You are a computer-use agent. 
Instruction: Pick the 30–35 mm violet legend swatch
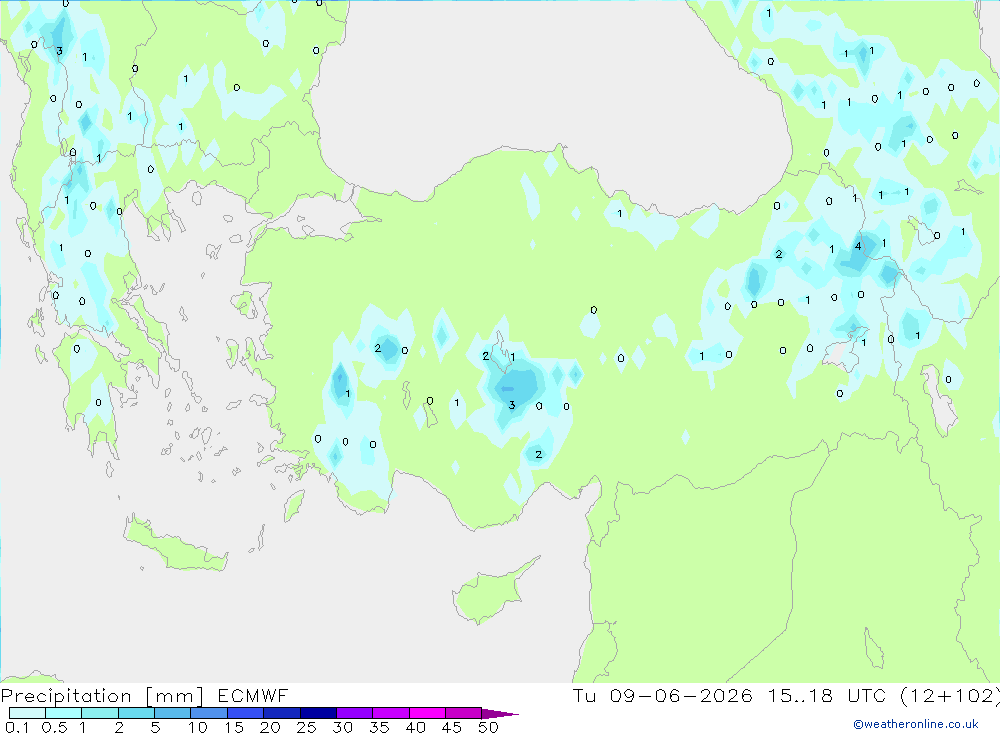[354, 713]
